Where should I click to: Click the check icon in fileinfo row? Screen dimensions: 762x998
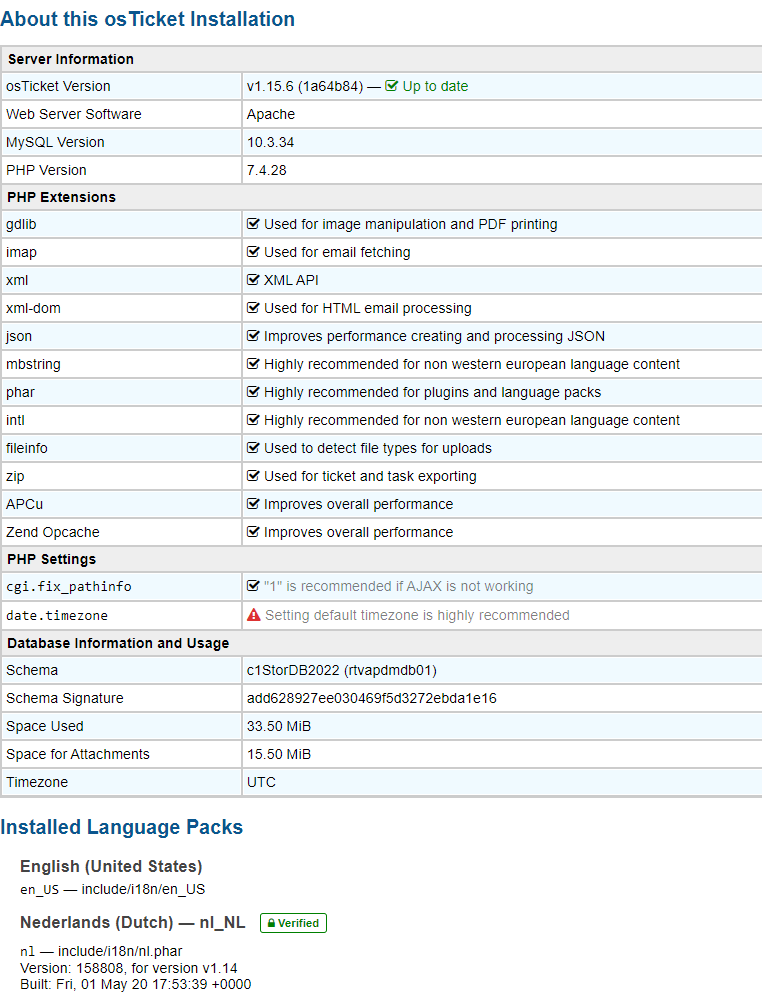tap(253, 448)
